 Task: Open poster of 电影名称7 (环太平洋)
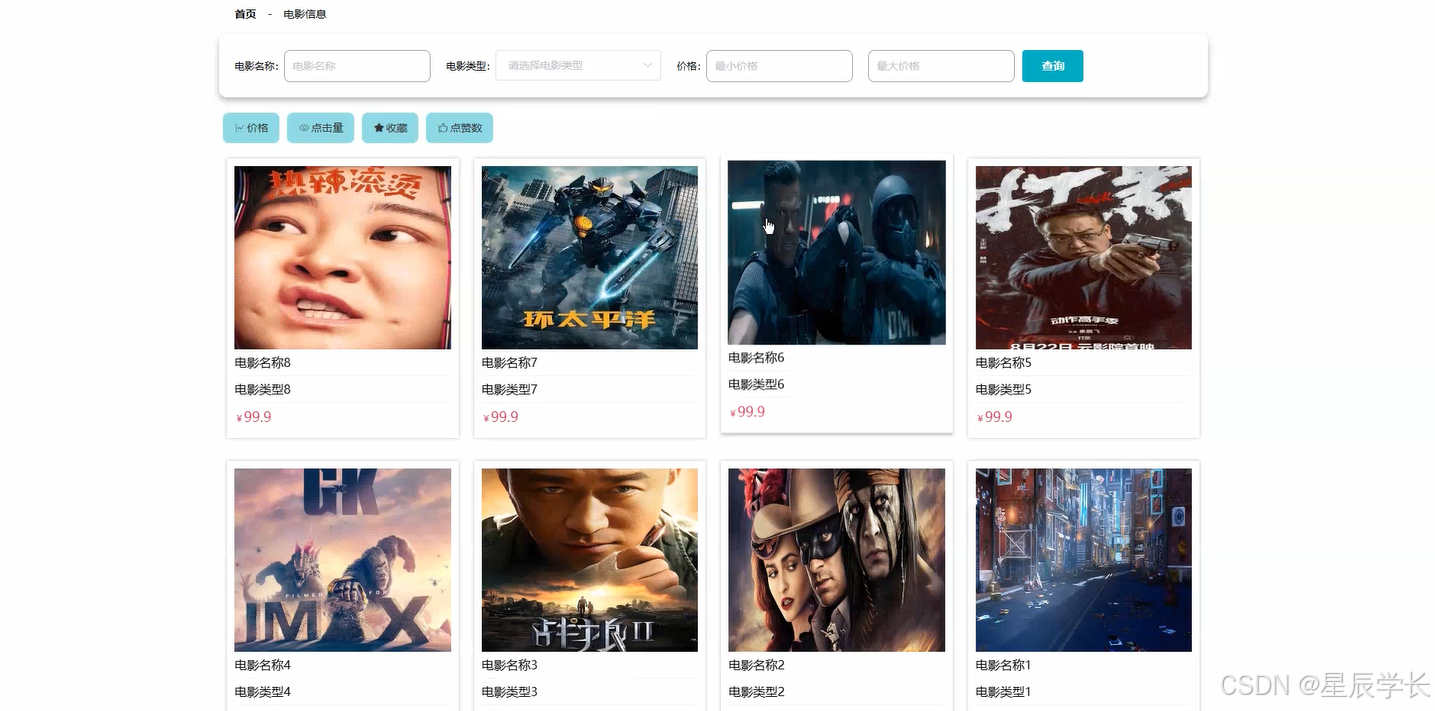[x=590, y=257]
